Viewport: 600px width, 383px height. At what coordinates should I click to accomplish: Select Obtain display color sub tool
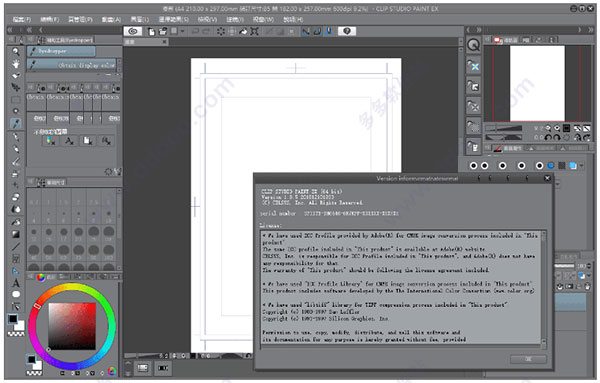pyautogui.click(x=72, y=65)
